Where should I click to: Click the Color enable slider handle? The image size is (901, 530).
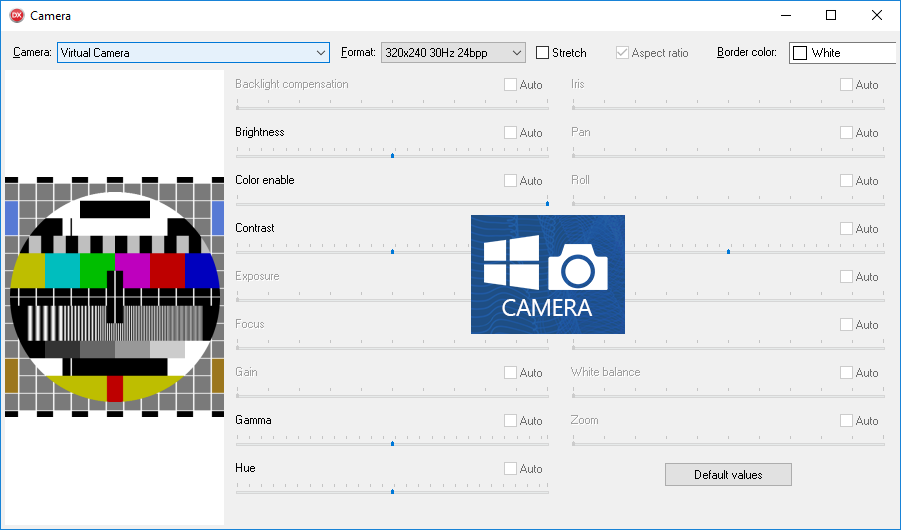click(547, 203)
